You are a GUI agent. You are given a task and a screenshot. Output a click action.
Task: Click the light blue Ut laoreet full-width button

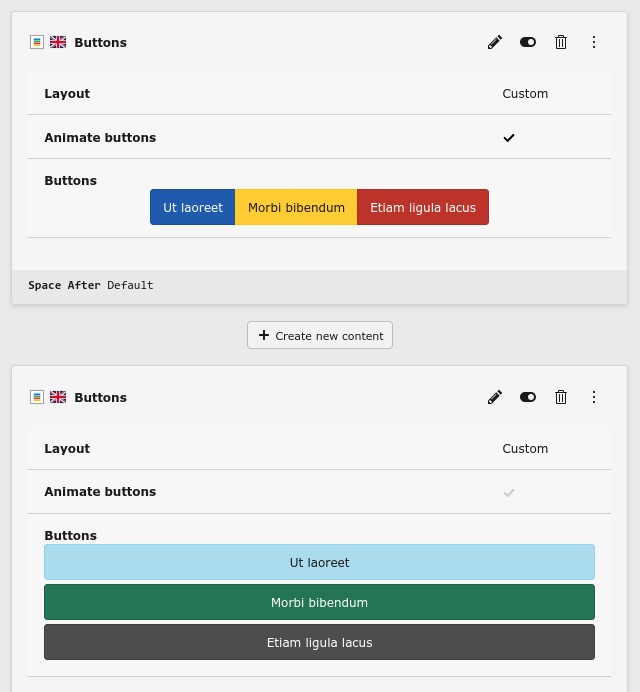click(x=319, y=562)
